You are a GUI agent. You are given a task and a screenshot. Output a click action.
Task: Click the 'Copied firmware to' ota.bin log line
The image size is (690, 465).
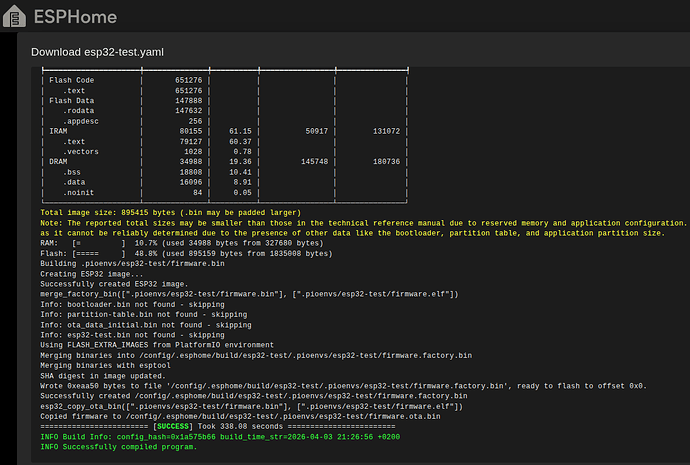(240, 416)
